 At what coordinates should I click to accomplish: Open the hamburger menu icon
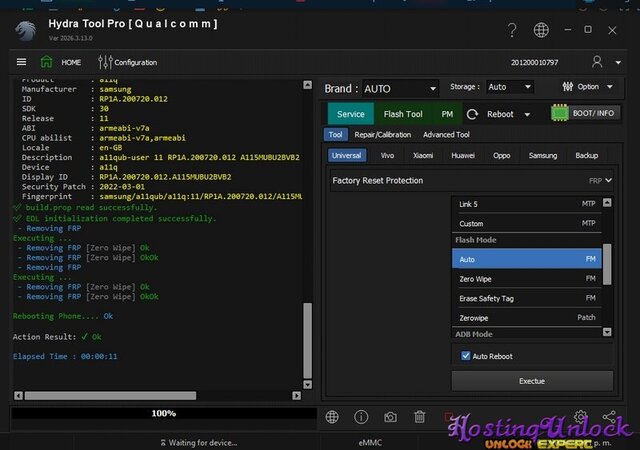[x=22, y=62]
